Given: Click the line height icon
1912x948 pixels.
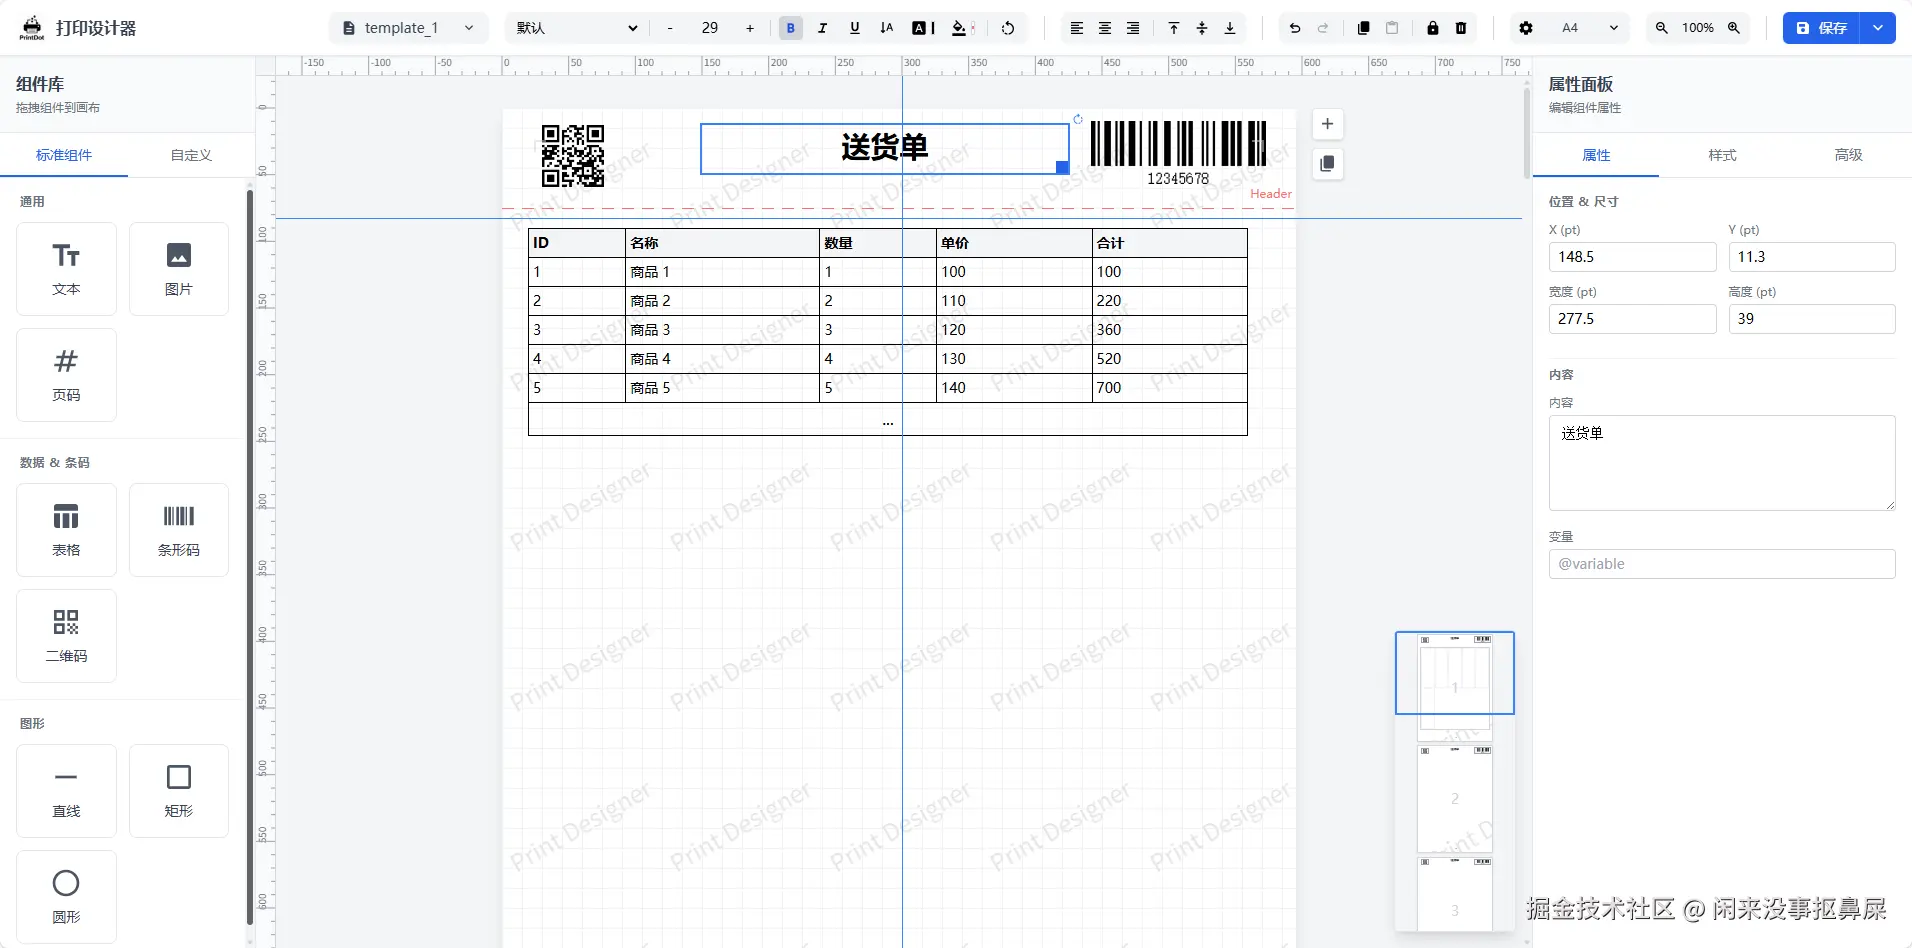Looking at the screenshot, I should click(x=886, y=28).
